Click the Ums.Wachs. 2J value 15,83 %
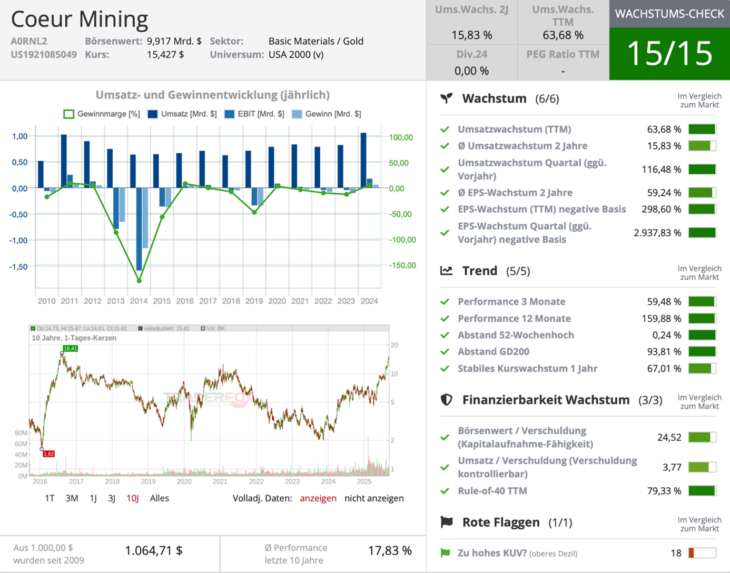 click(x=472, y=35)
